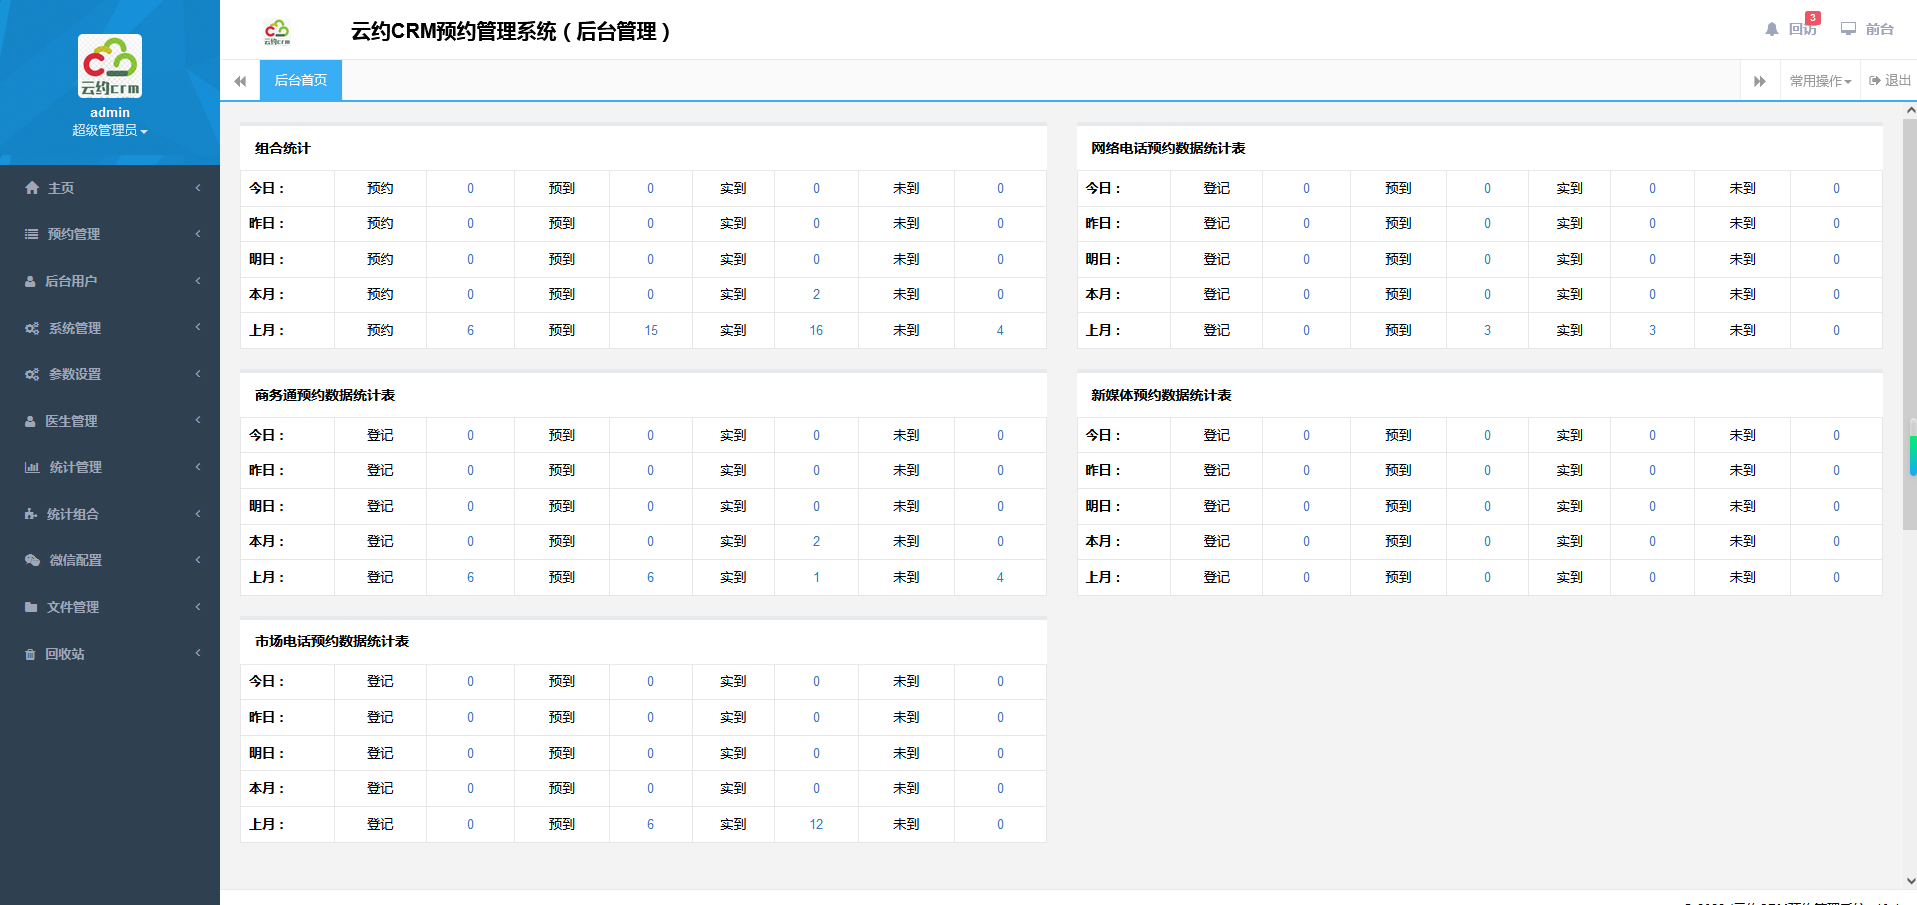Open the 统计组合 menu item

coord(73,514)
